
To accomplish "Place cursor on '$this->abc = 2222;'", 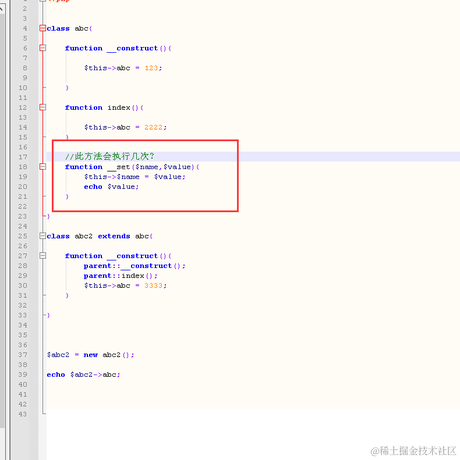I will [x=125, y=127].
